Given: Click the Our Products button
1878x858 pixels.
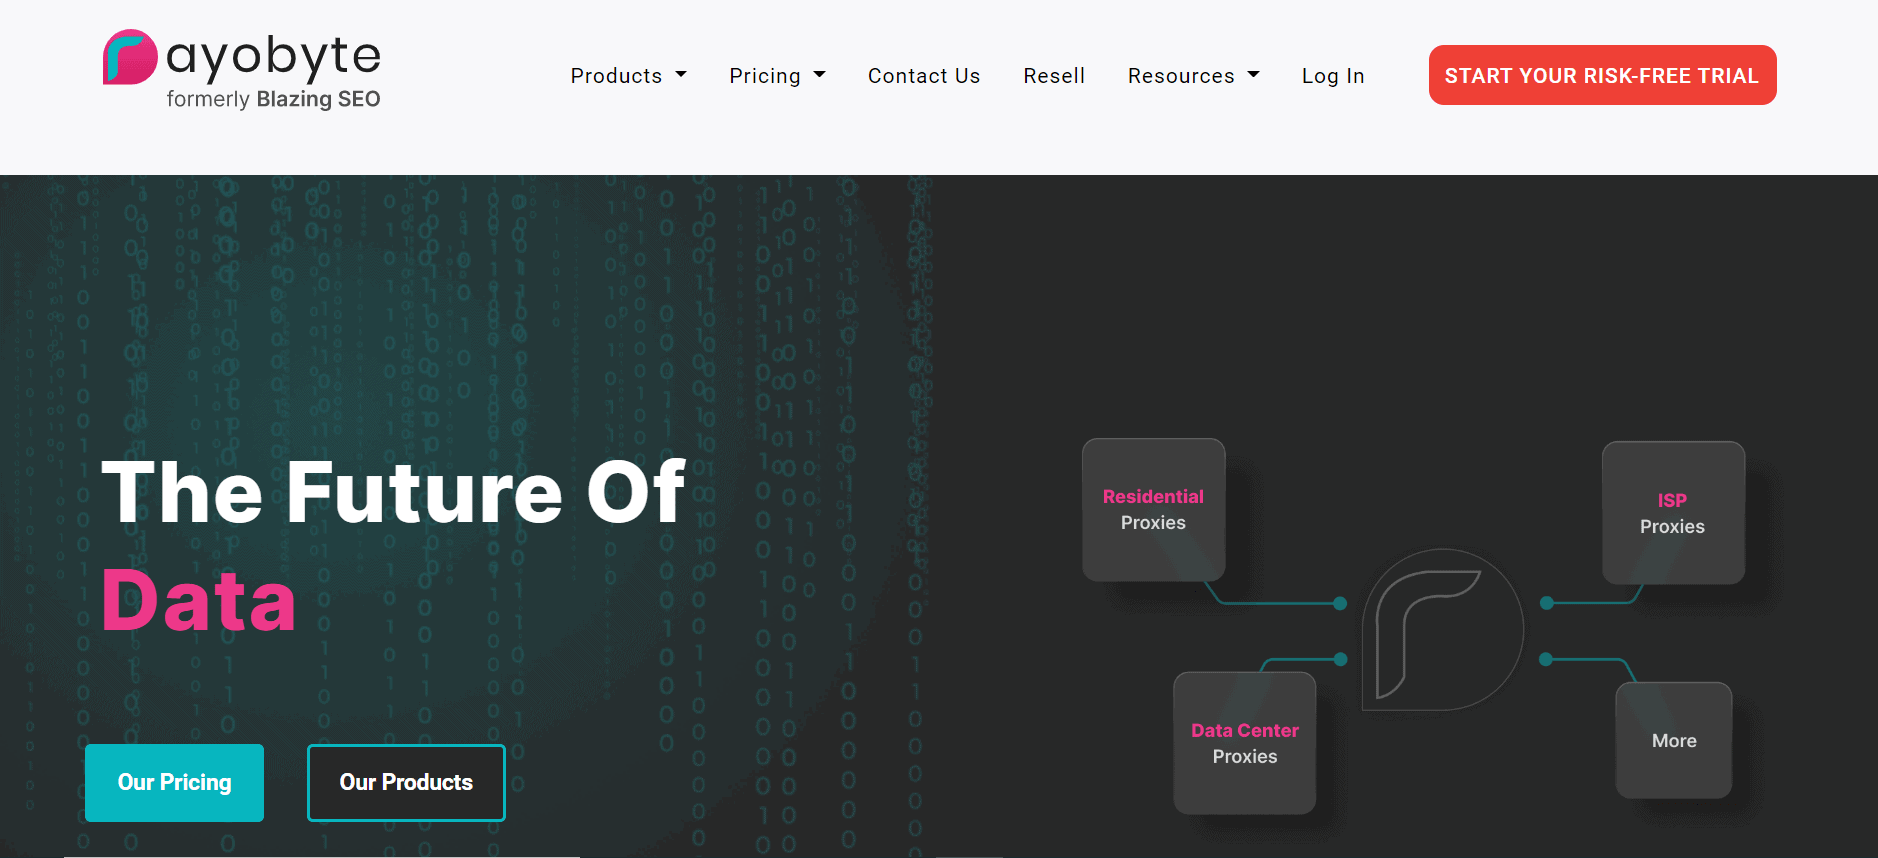Looking at the screenshot, I should click(x=406, y=783).
